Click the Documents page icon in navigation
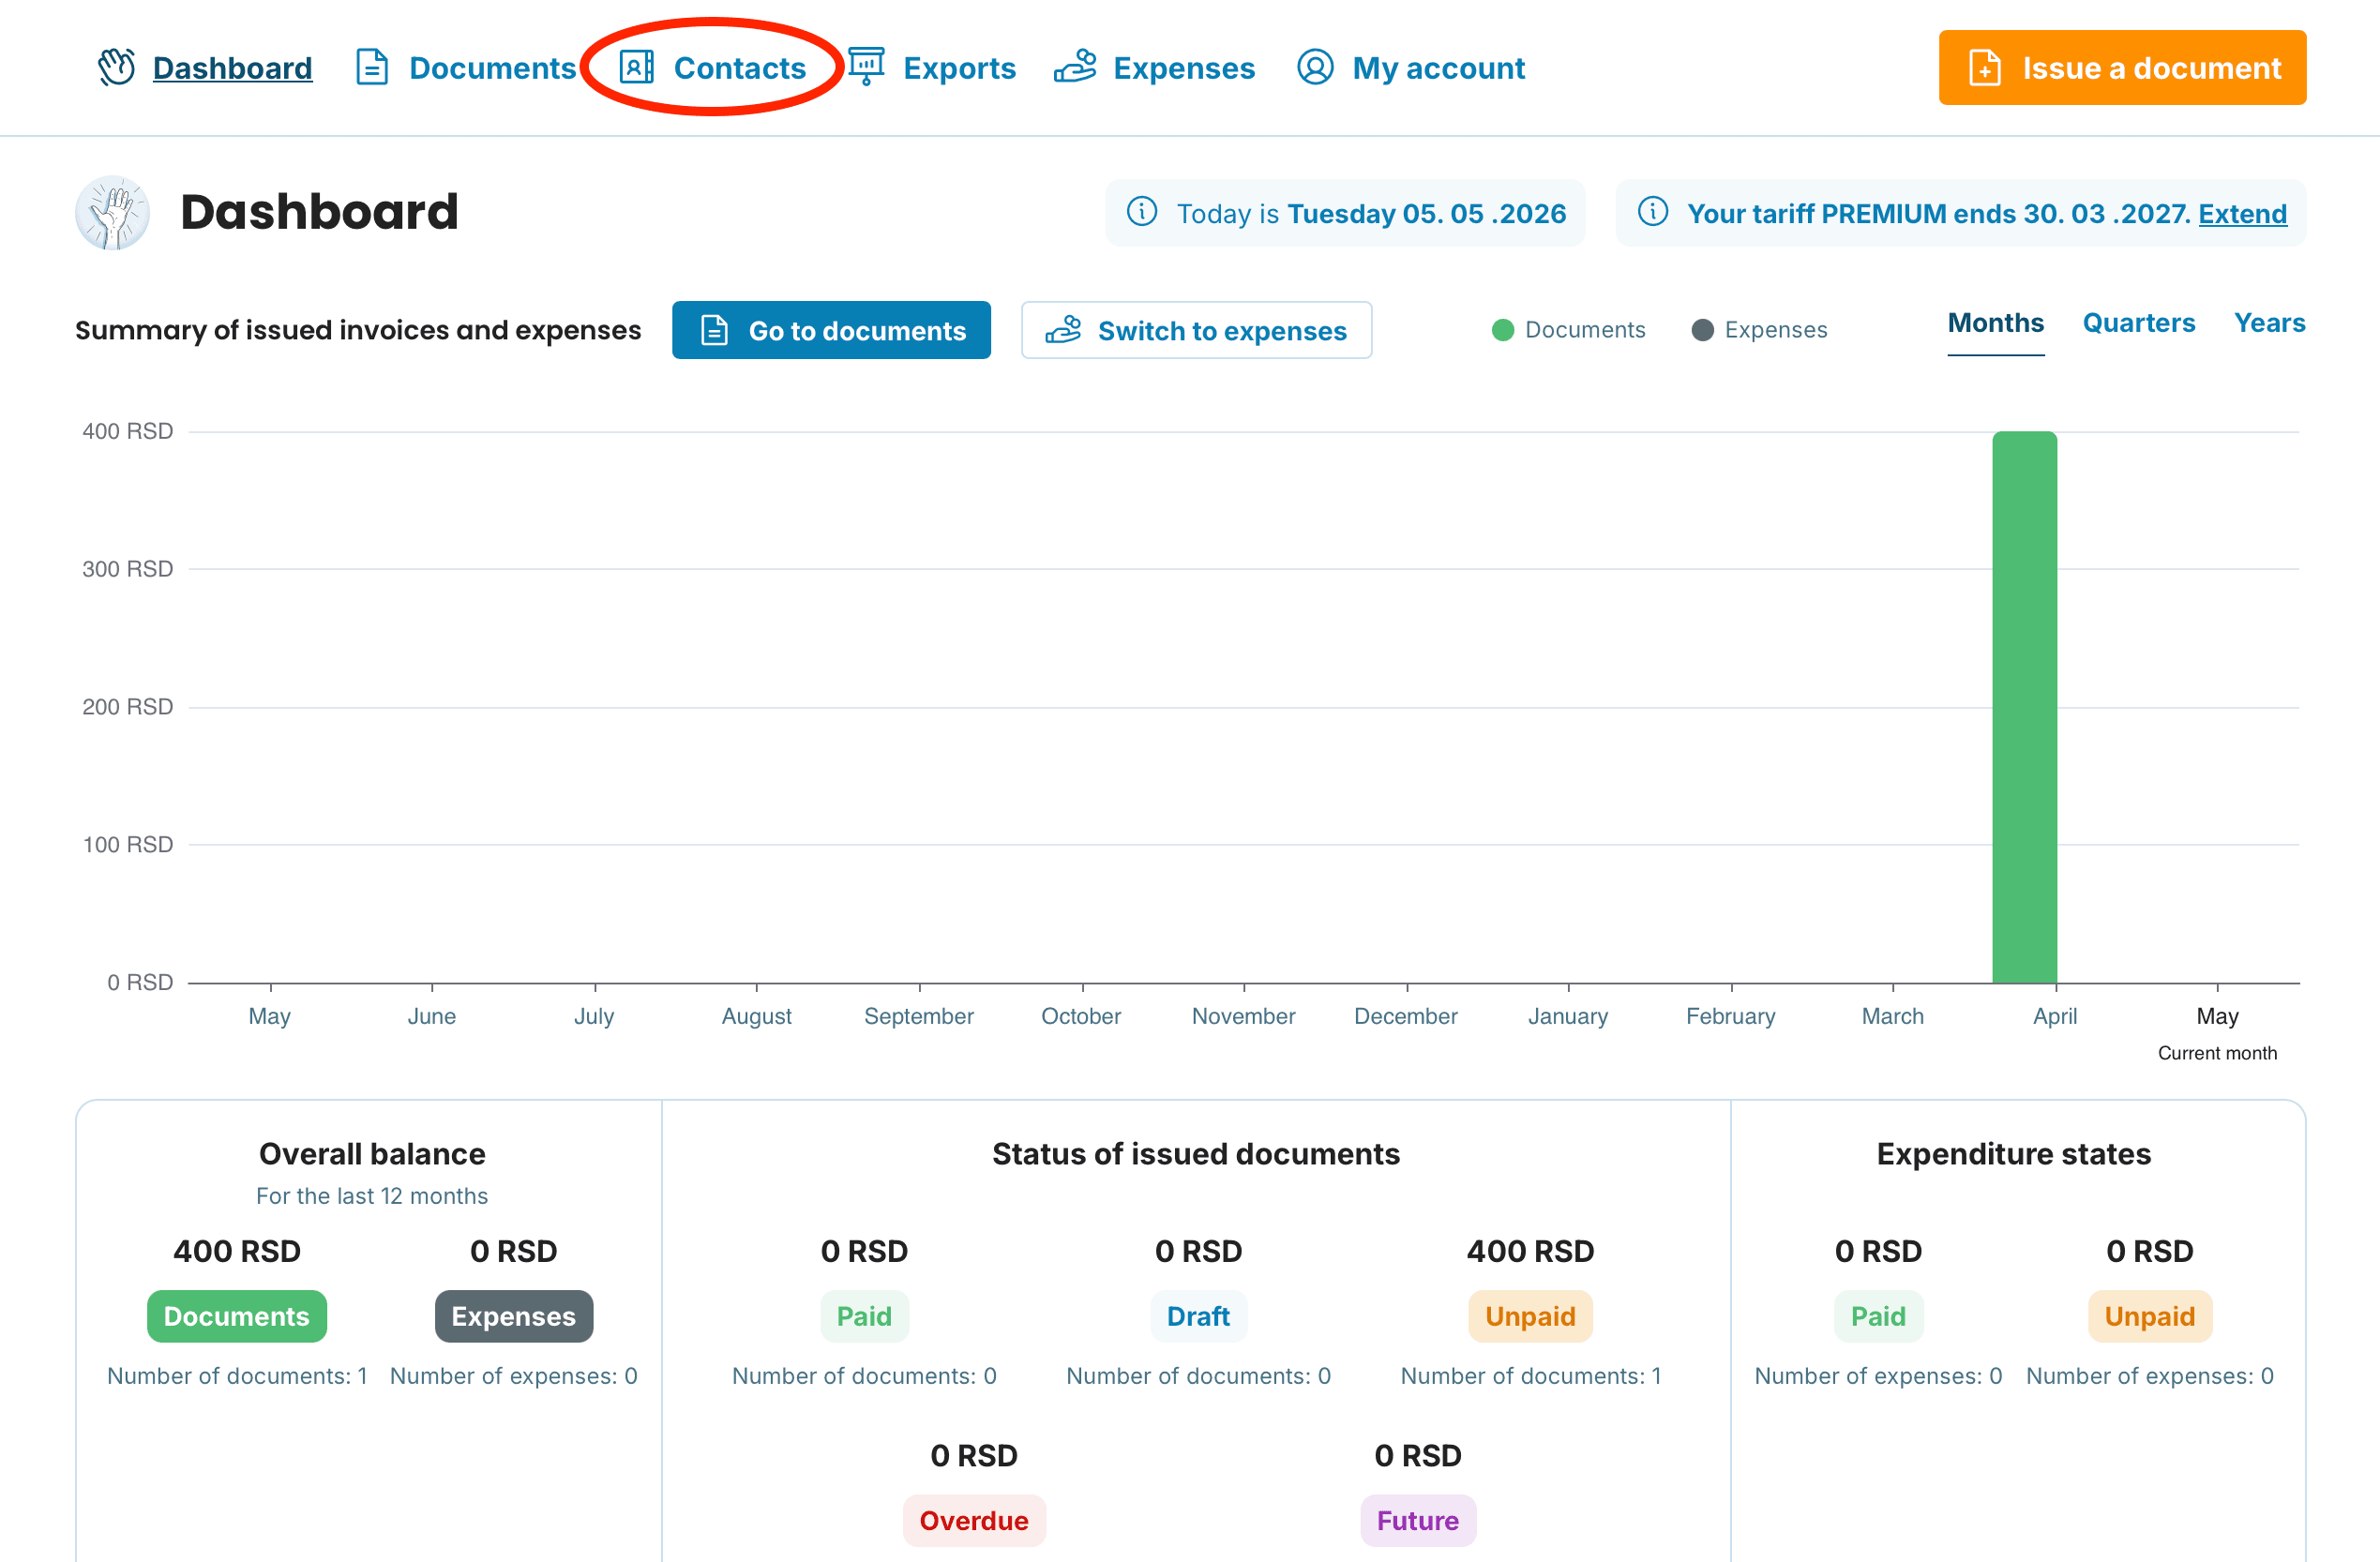 click(372, 67)
